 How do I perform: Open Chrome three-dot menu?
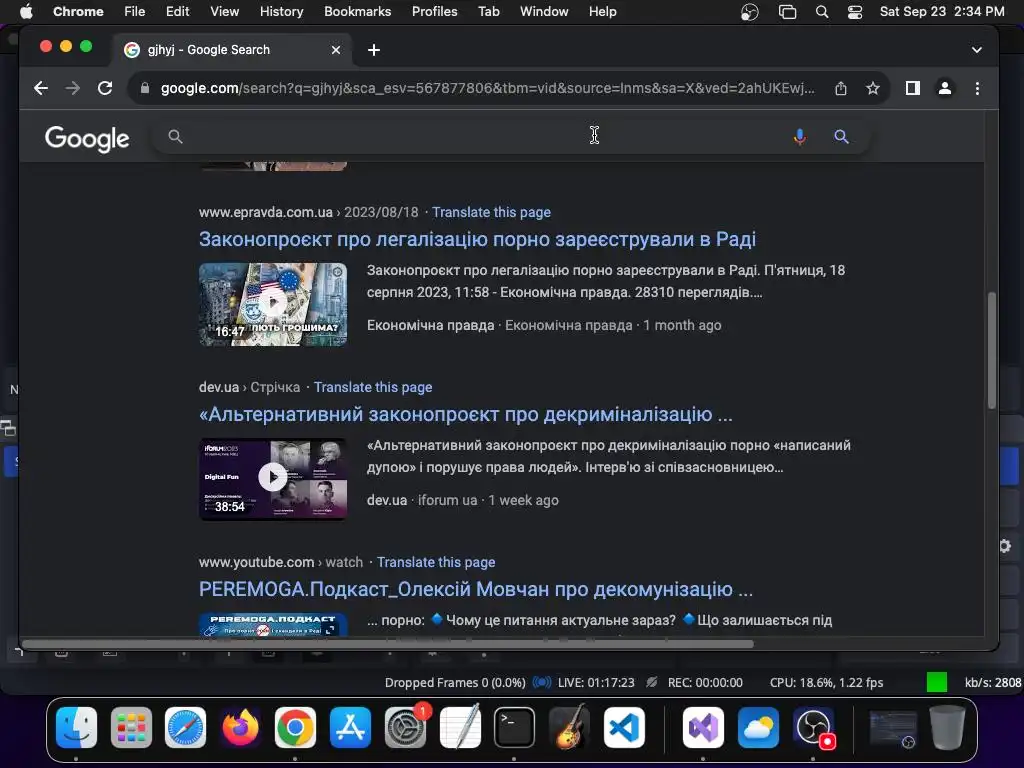point(977,88)
